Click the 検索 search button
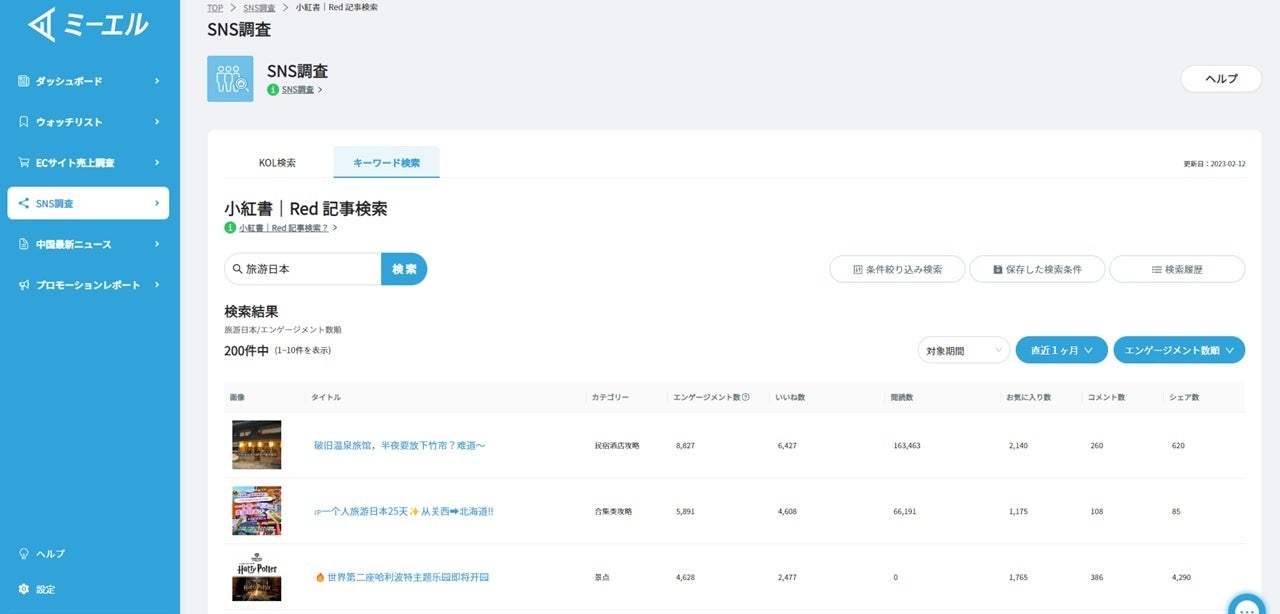 point(403,268)
